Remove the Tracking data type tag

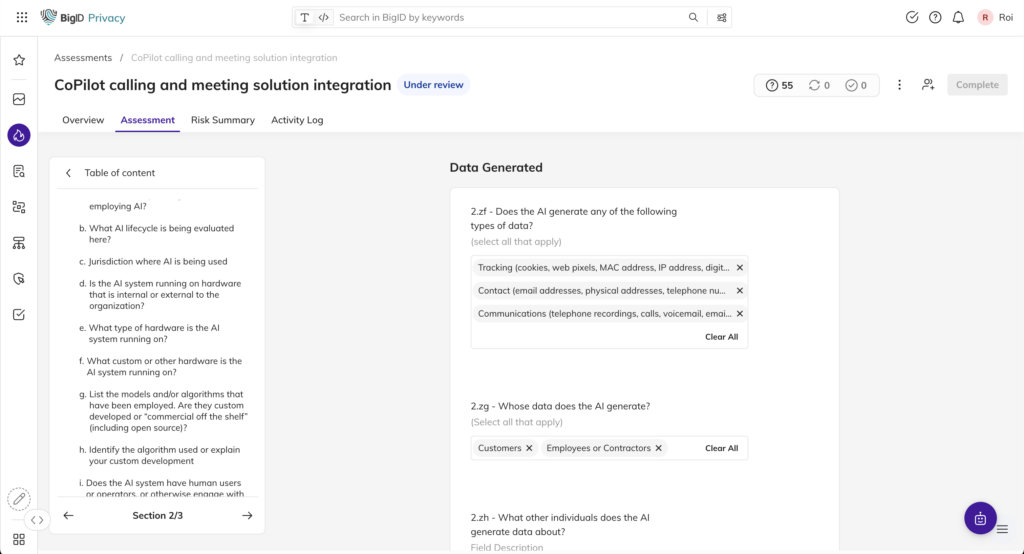click(x=740, y=268)
